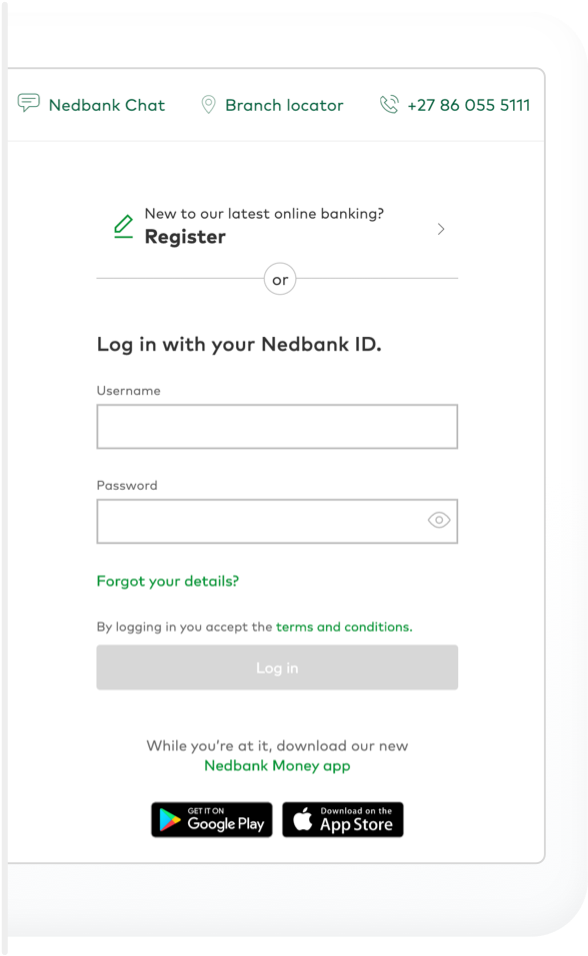Open Nedbank Chat via the speech bubble icon

coord(28,102)
